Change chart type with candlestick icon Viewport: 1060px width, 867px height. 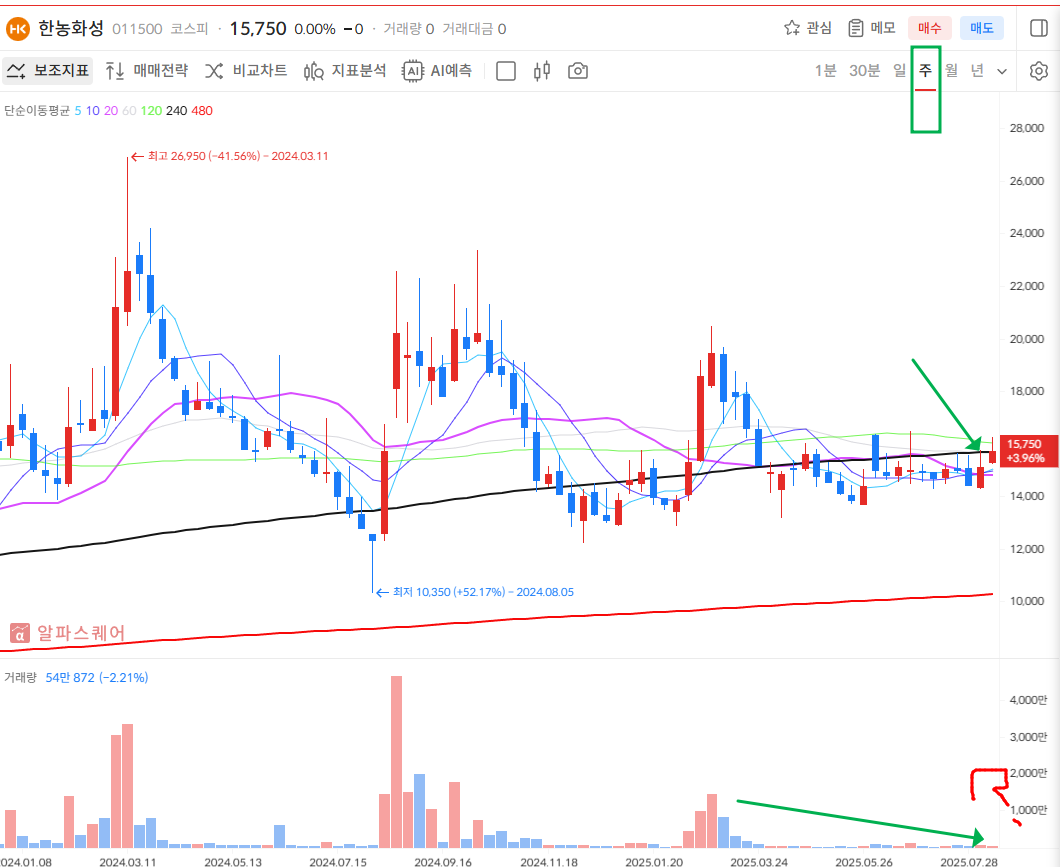[x=541, y=71]
